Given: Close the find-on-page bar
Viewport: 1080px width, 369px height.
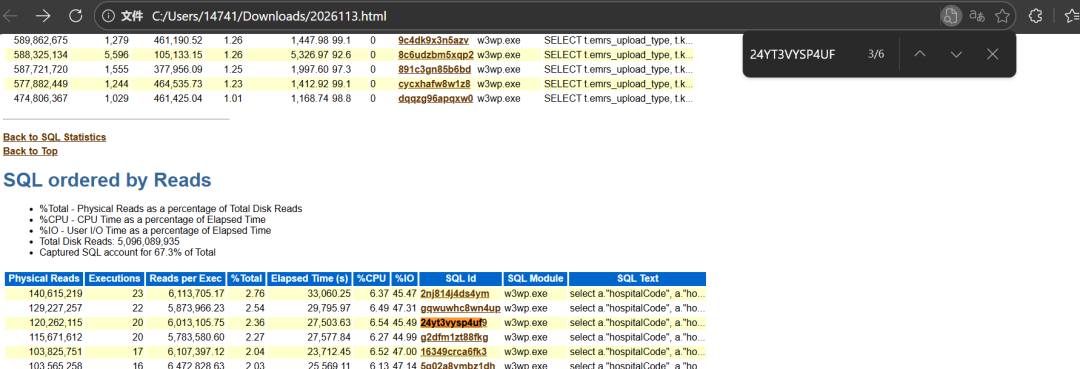Looking at the screenshot, I should 993,54.
